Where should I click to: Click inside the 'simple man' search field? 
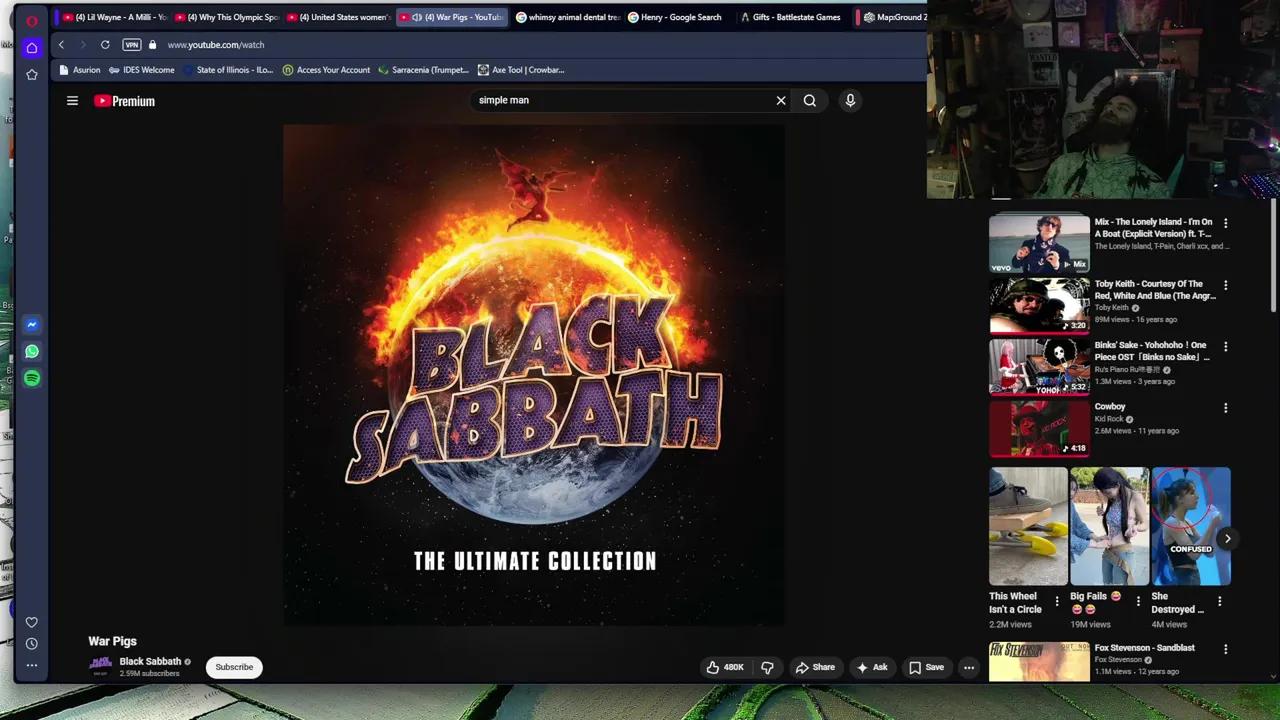click(600, 100)
